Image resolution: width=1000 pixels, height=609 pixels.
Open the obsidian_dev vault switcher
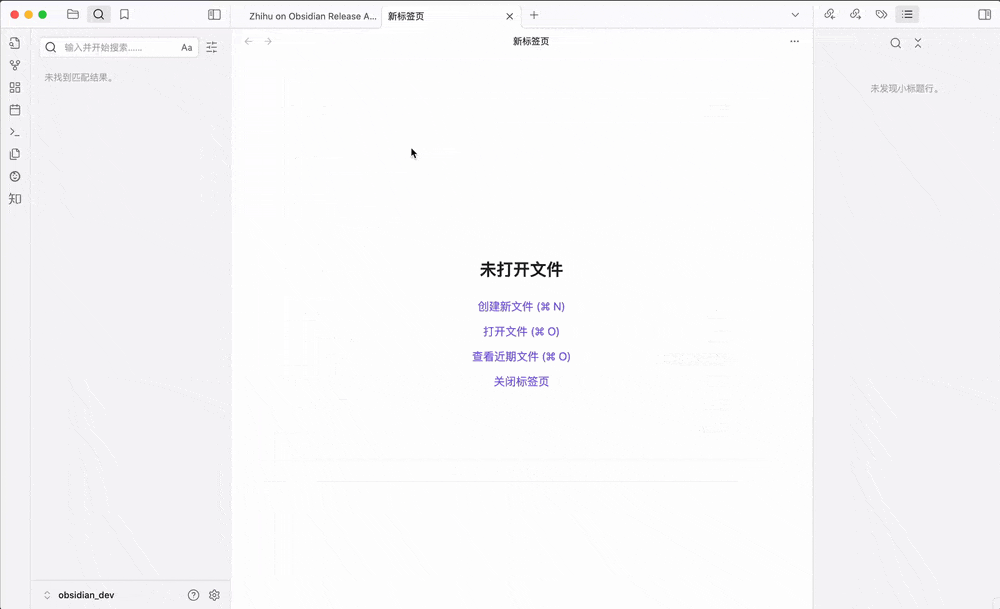(x=85, y=594)
